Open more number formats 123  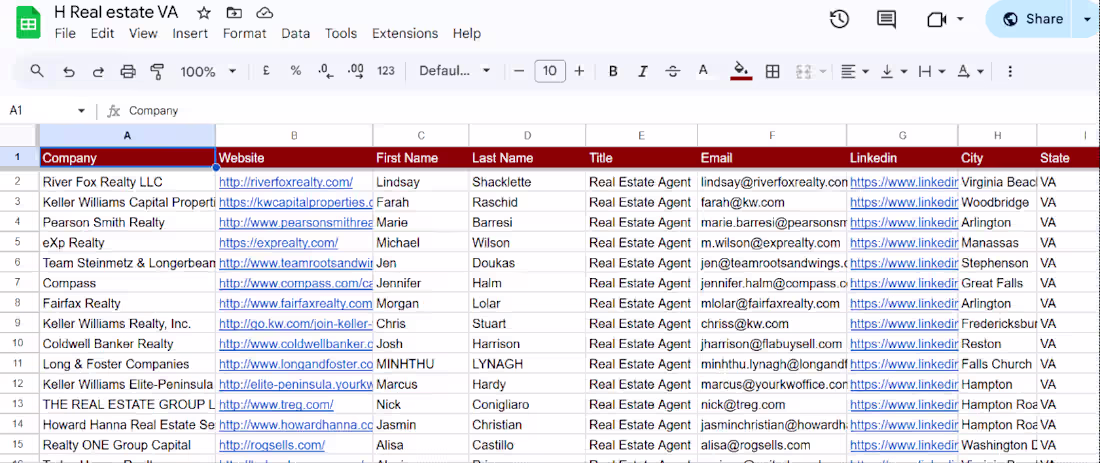pos(386,71)
